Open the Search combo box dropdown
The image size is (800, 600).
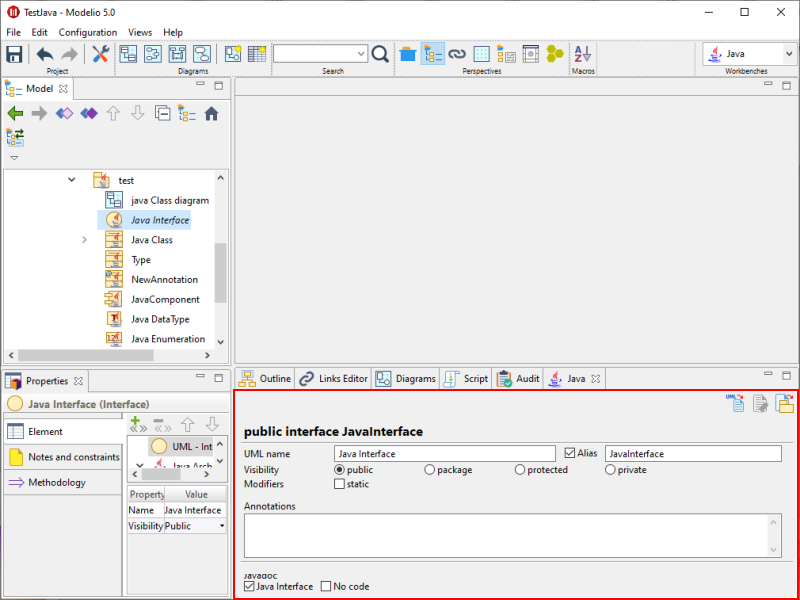click(x=361, y=54)
